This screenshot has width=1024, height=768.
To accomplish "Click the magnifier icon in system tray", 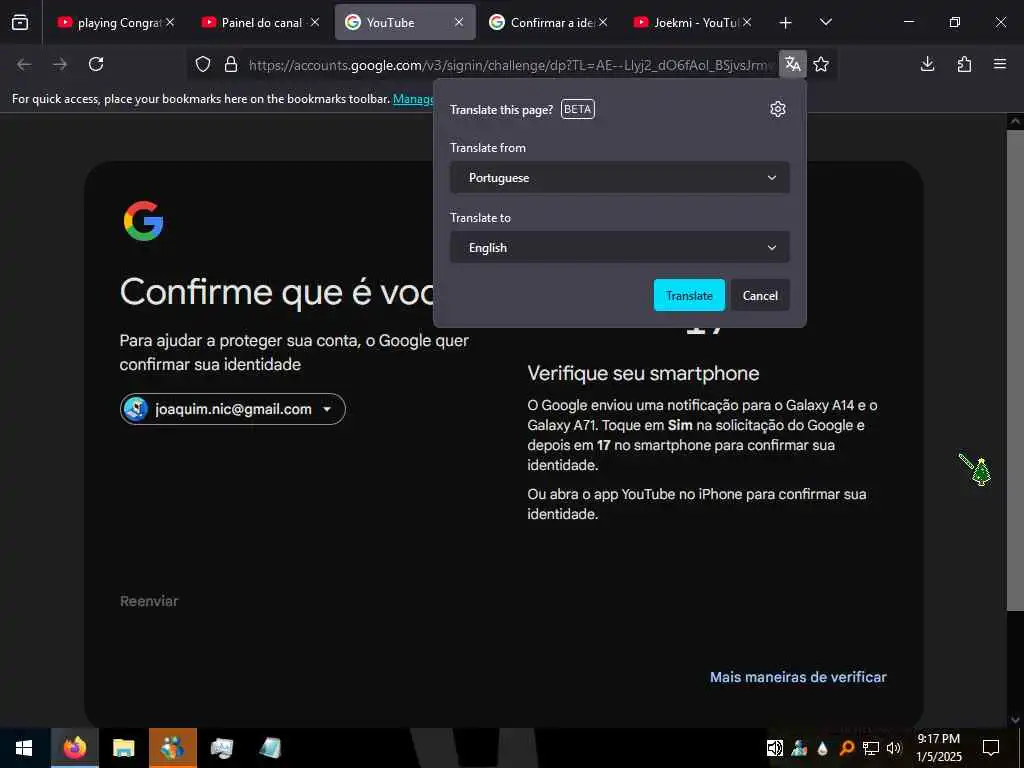I will (846, 748).
